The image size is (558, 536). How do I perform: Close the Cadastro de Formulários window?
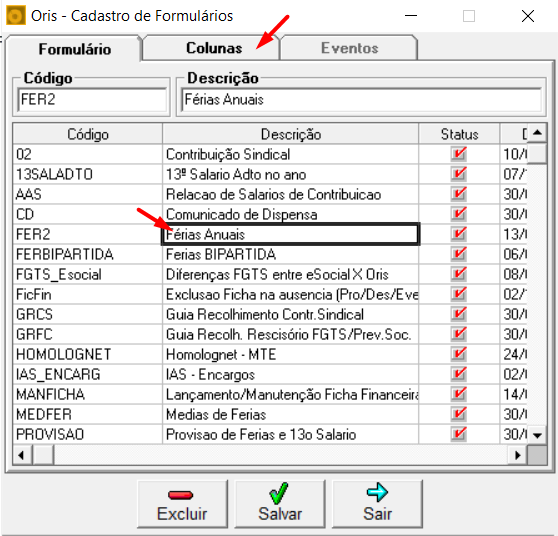coord(527,16)
